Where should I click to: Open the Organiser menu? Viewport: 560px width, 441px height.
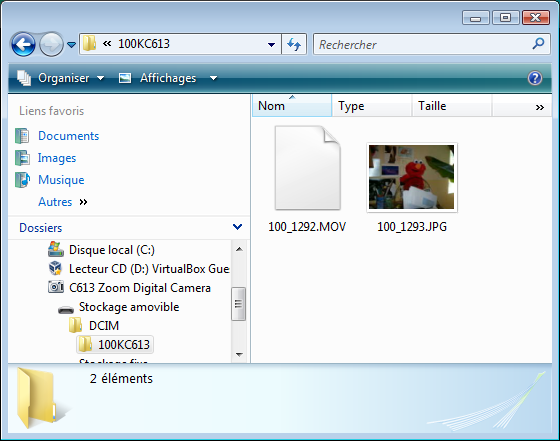click(x=61, y=78)
